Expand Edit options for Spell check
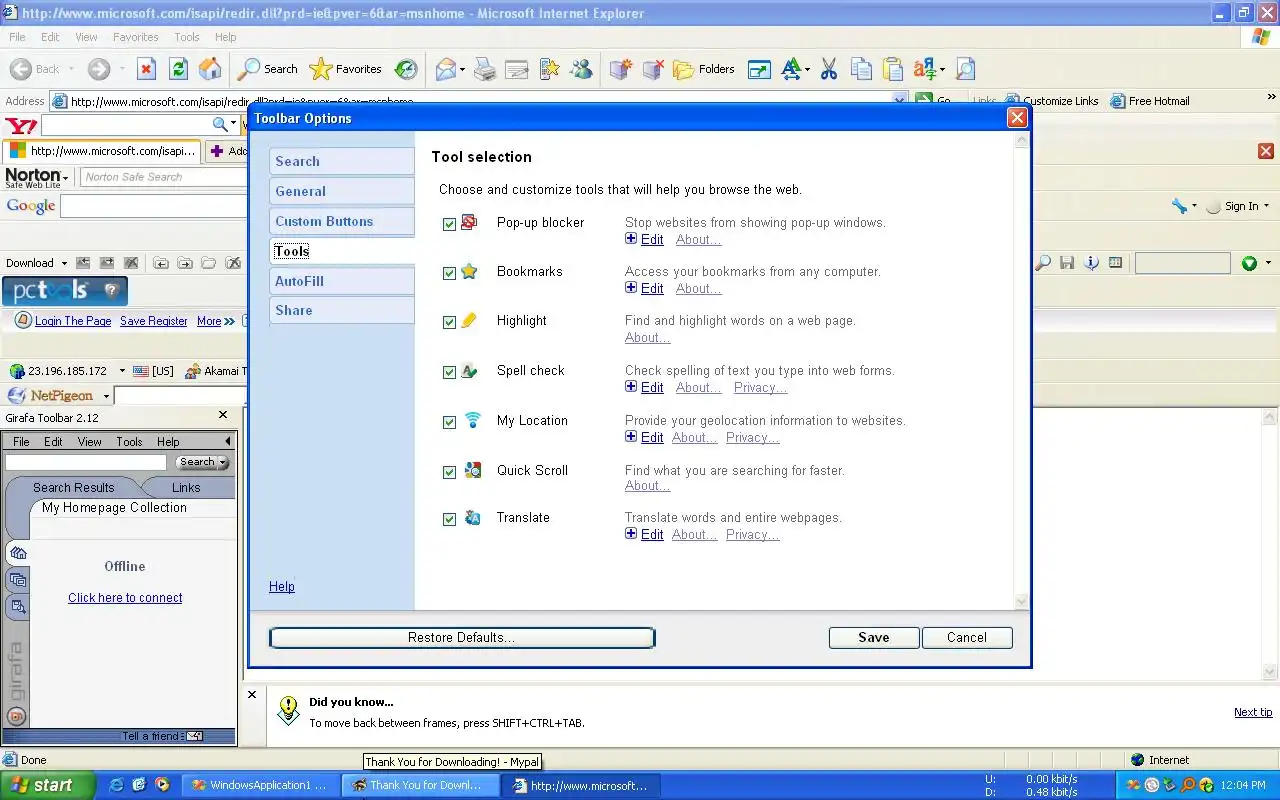This screenshot has height=800, width=1280. (645, 387)
